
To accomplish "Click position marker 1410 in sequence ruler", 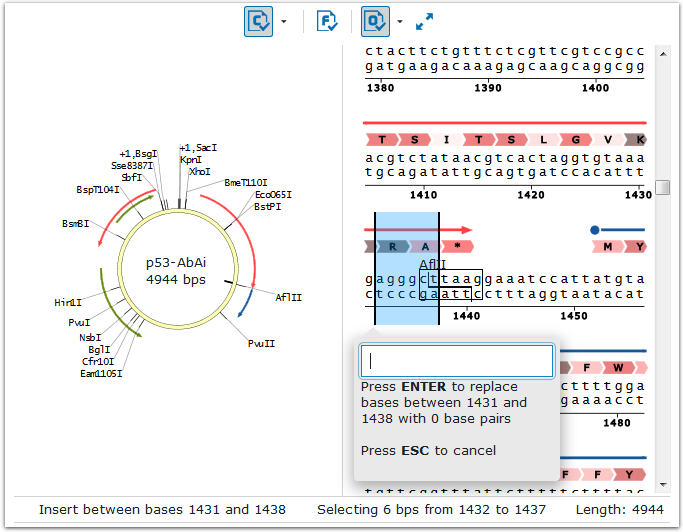I will point(423,195).
